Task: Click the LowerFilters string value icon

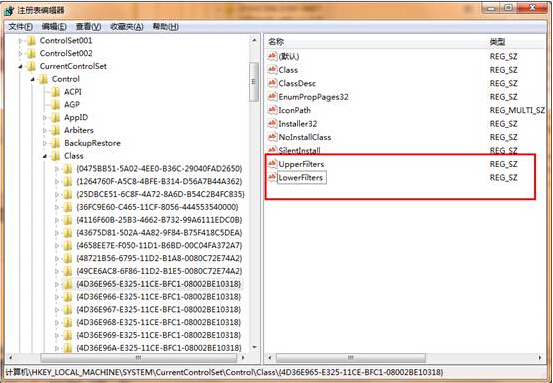Action: pos(272,177)
